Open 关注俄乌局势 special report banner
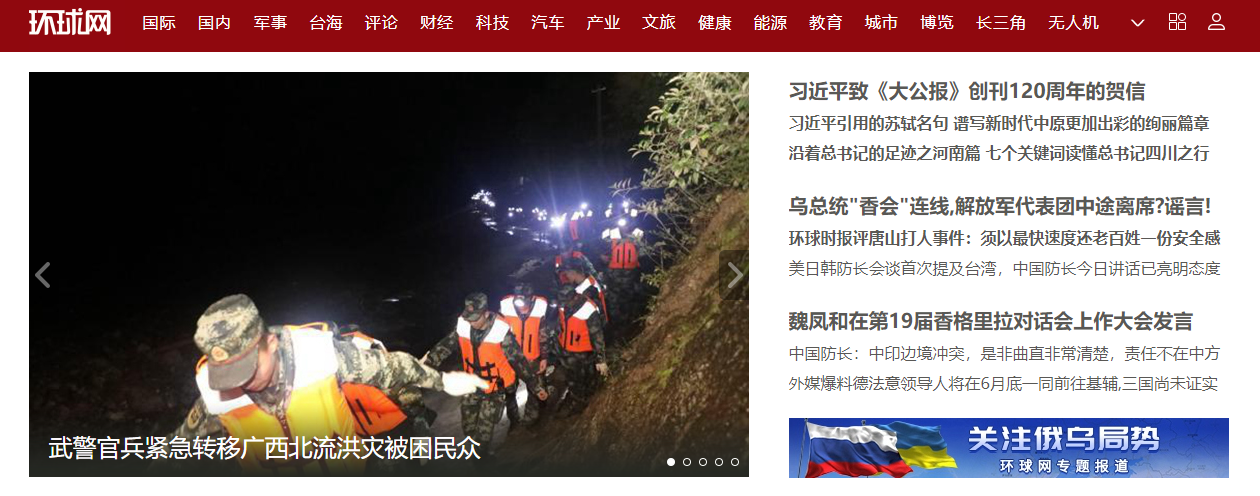This screenshot has width=1260, height=496. (x=1009, y=447)
